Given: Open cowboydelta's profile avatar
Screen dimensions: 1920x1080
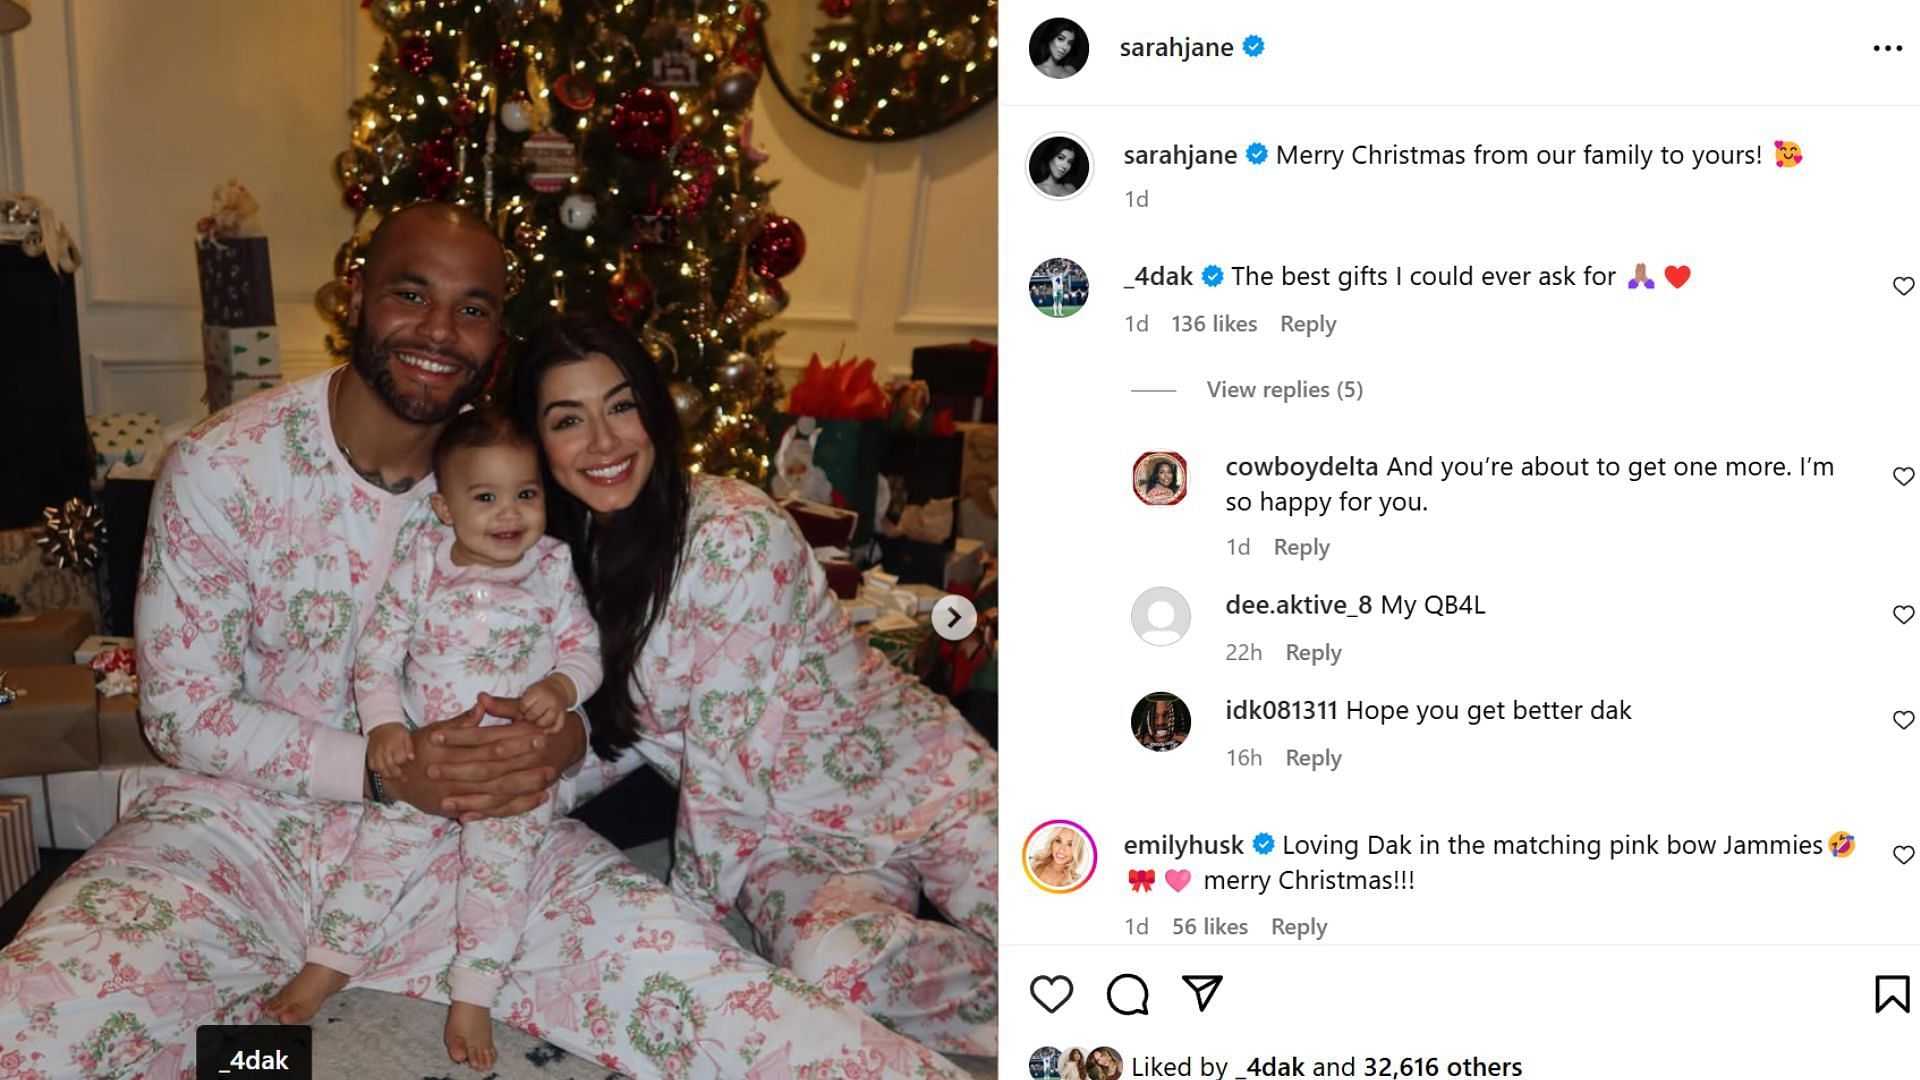Looking at the screenshot, I should tap(1160, 478).
